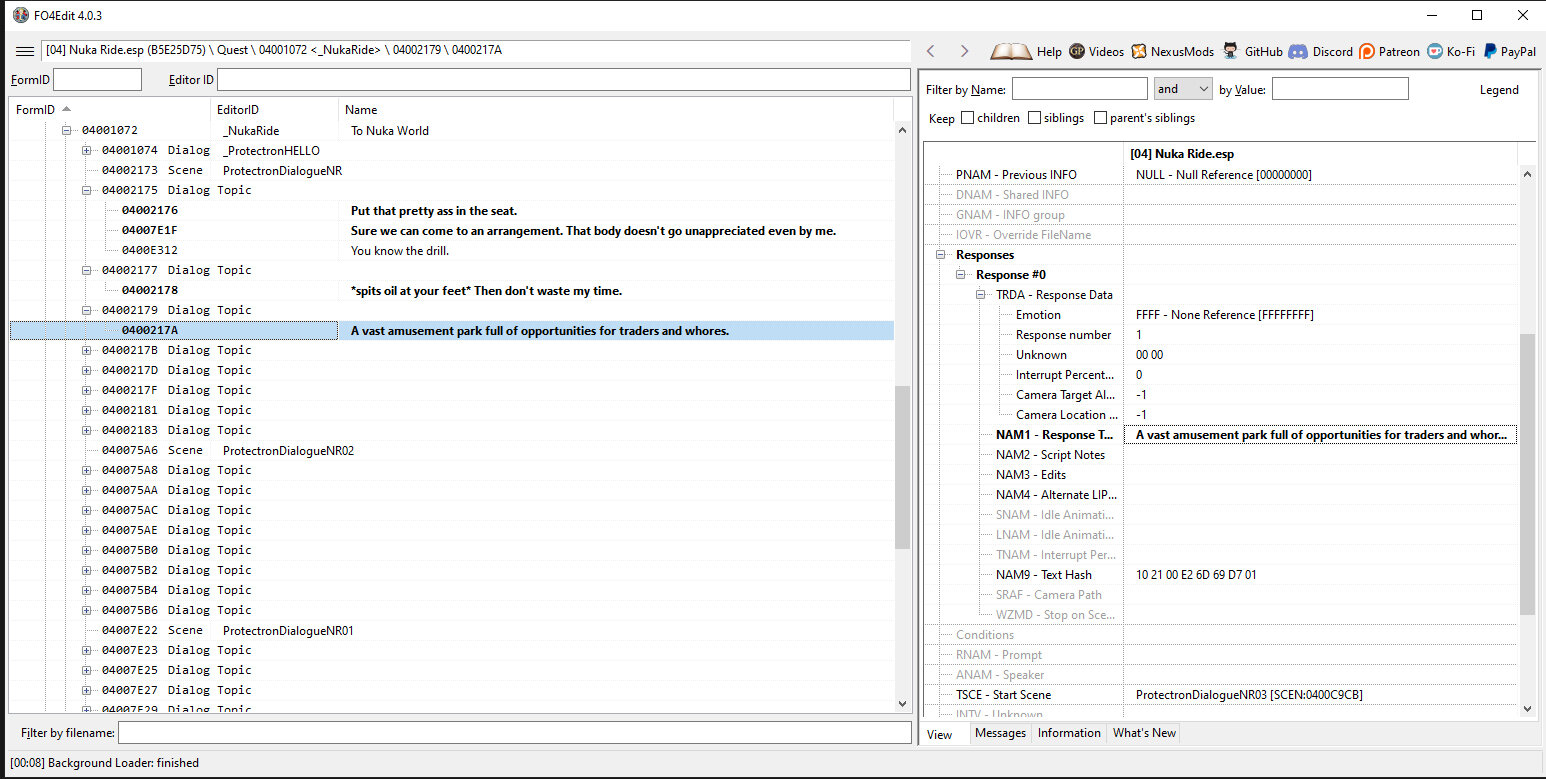Click the Emotion FFFF None Reference value
Viewport: 1546px width, 779px height.
coord(1224,315)
